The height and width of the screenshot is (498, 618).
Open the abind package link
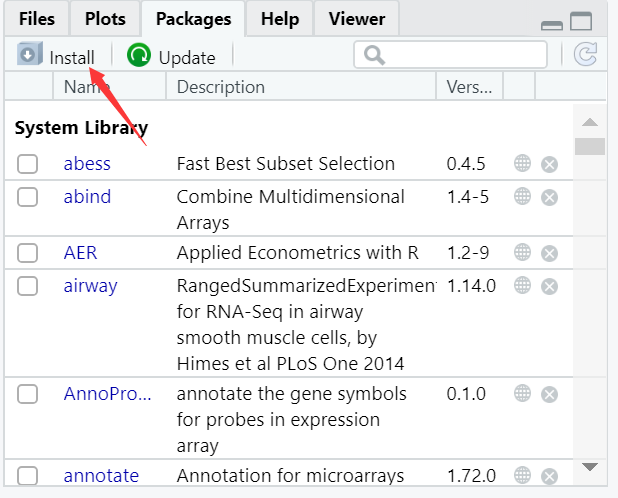click(x=87, y=197)
